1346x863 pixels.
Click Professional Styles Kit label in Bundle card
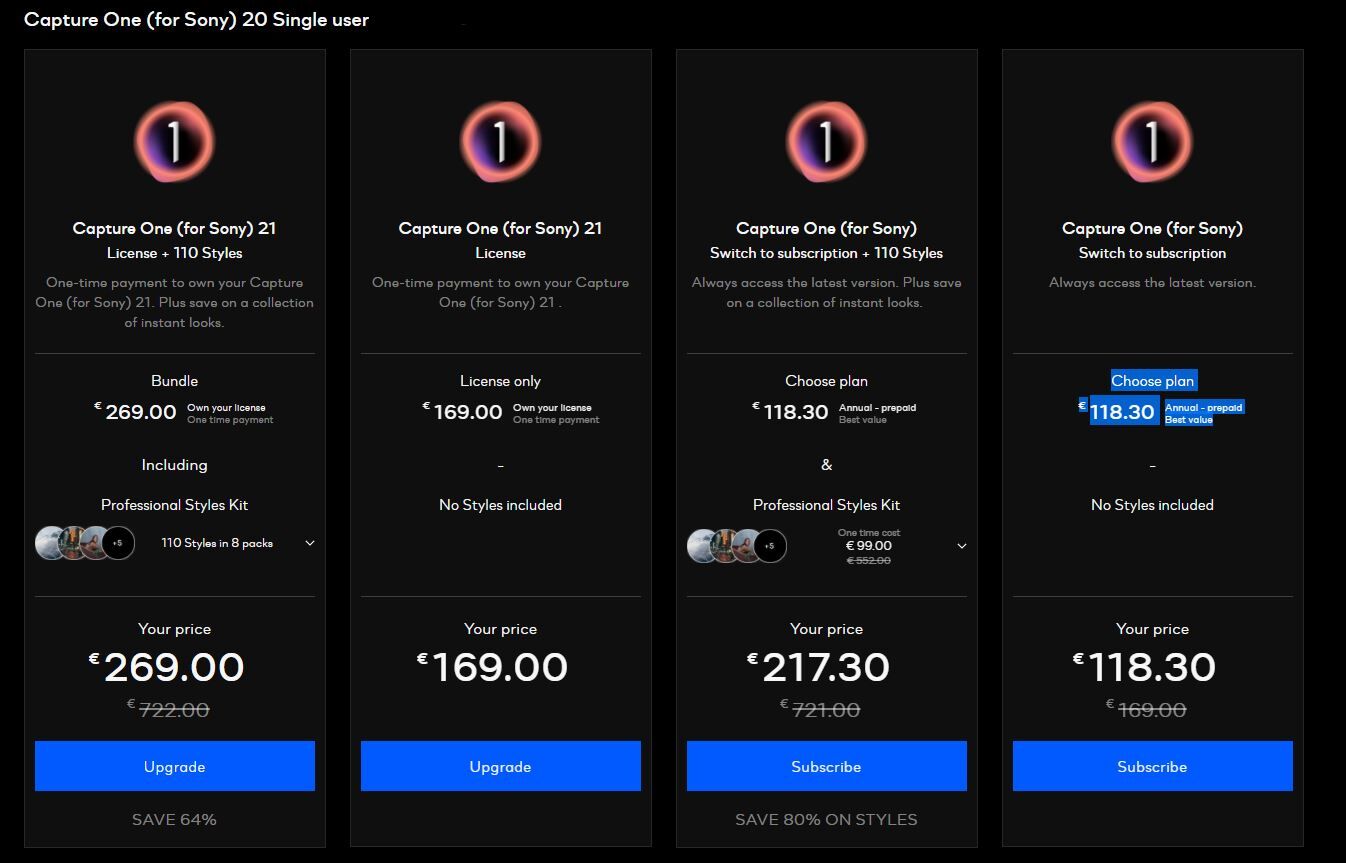[x=175, y=505]
